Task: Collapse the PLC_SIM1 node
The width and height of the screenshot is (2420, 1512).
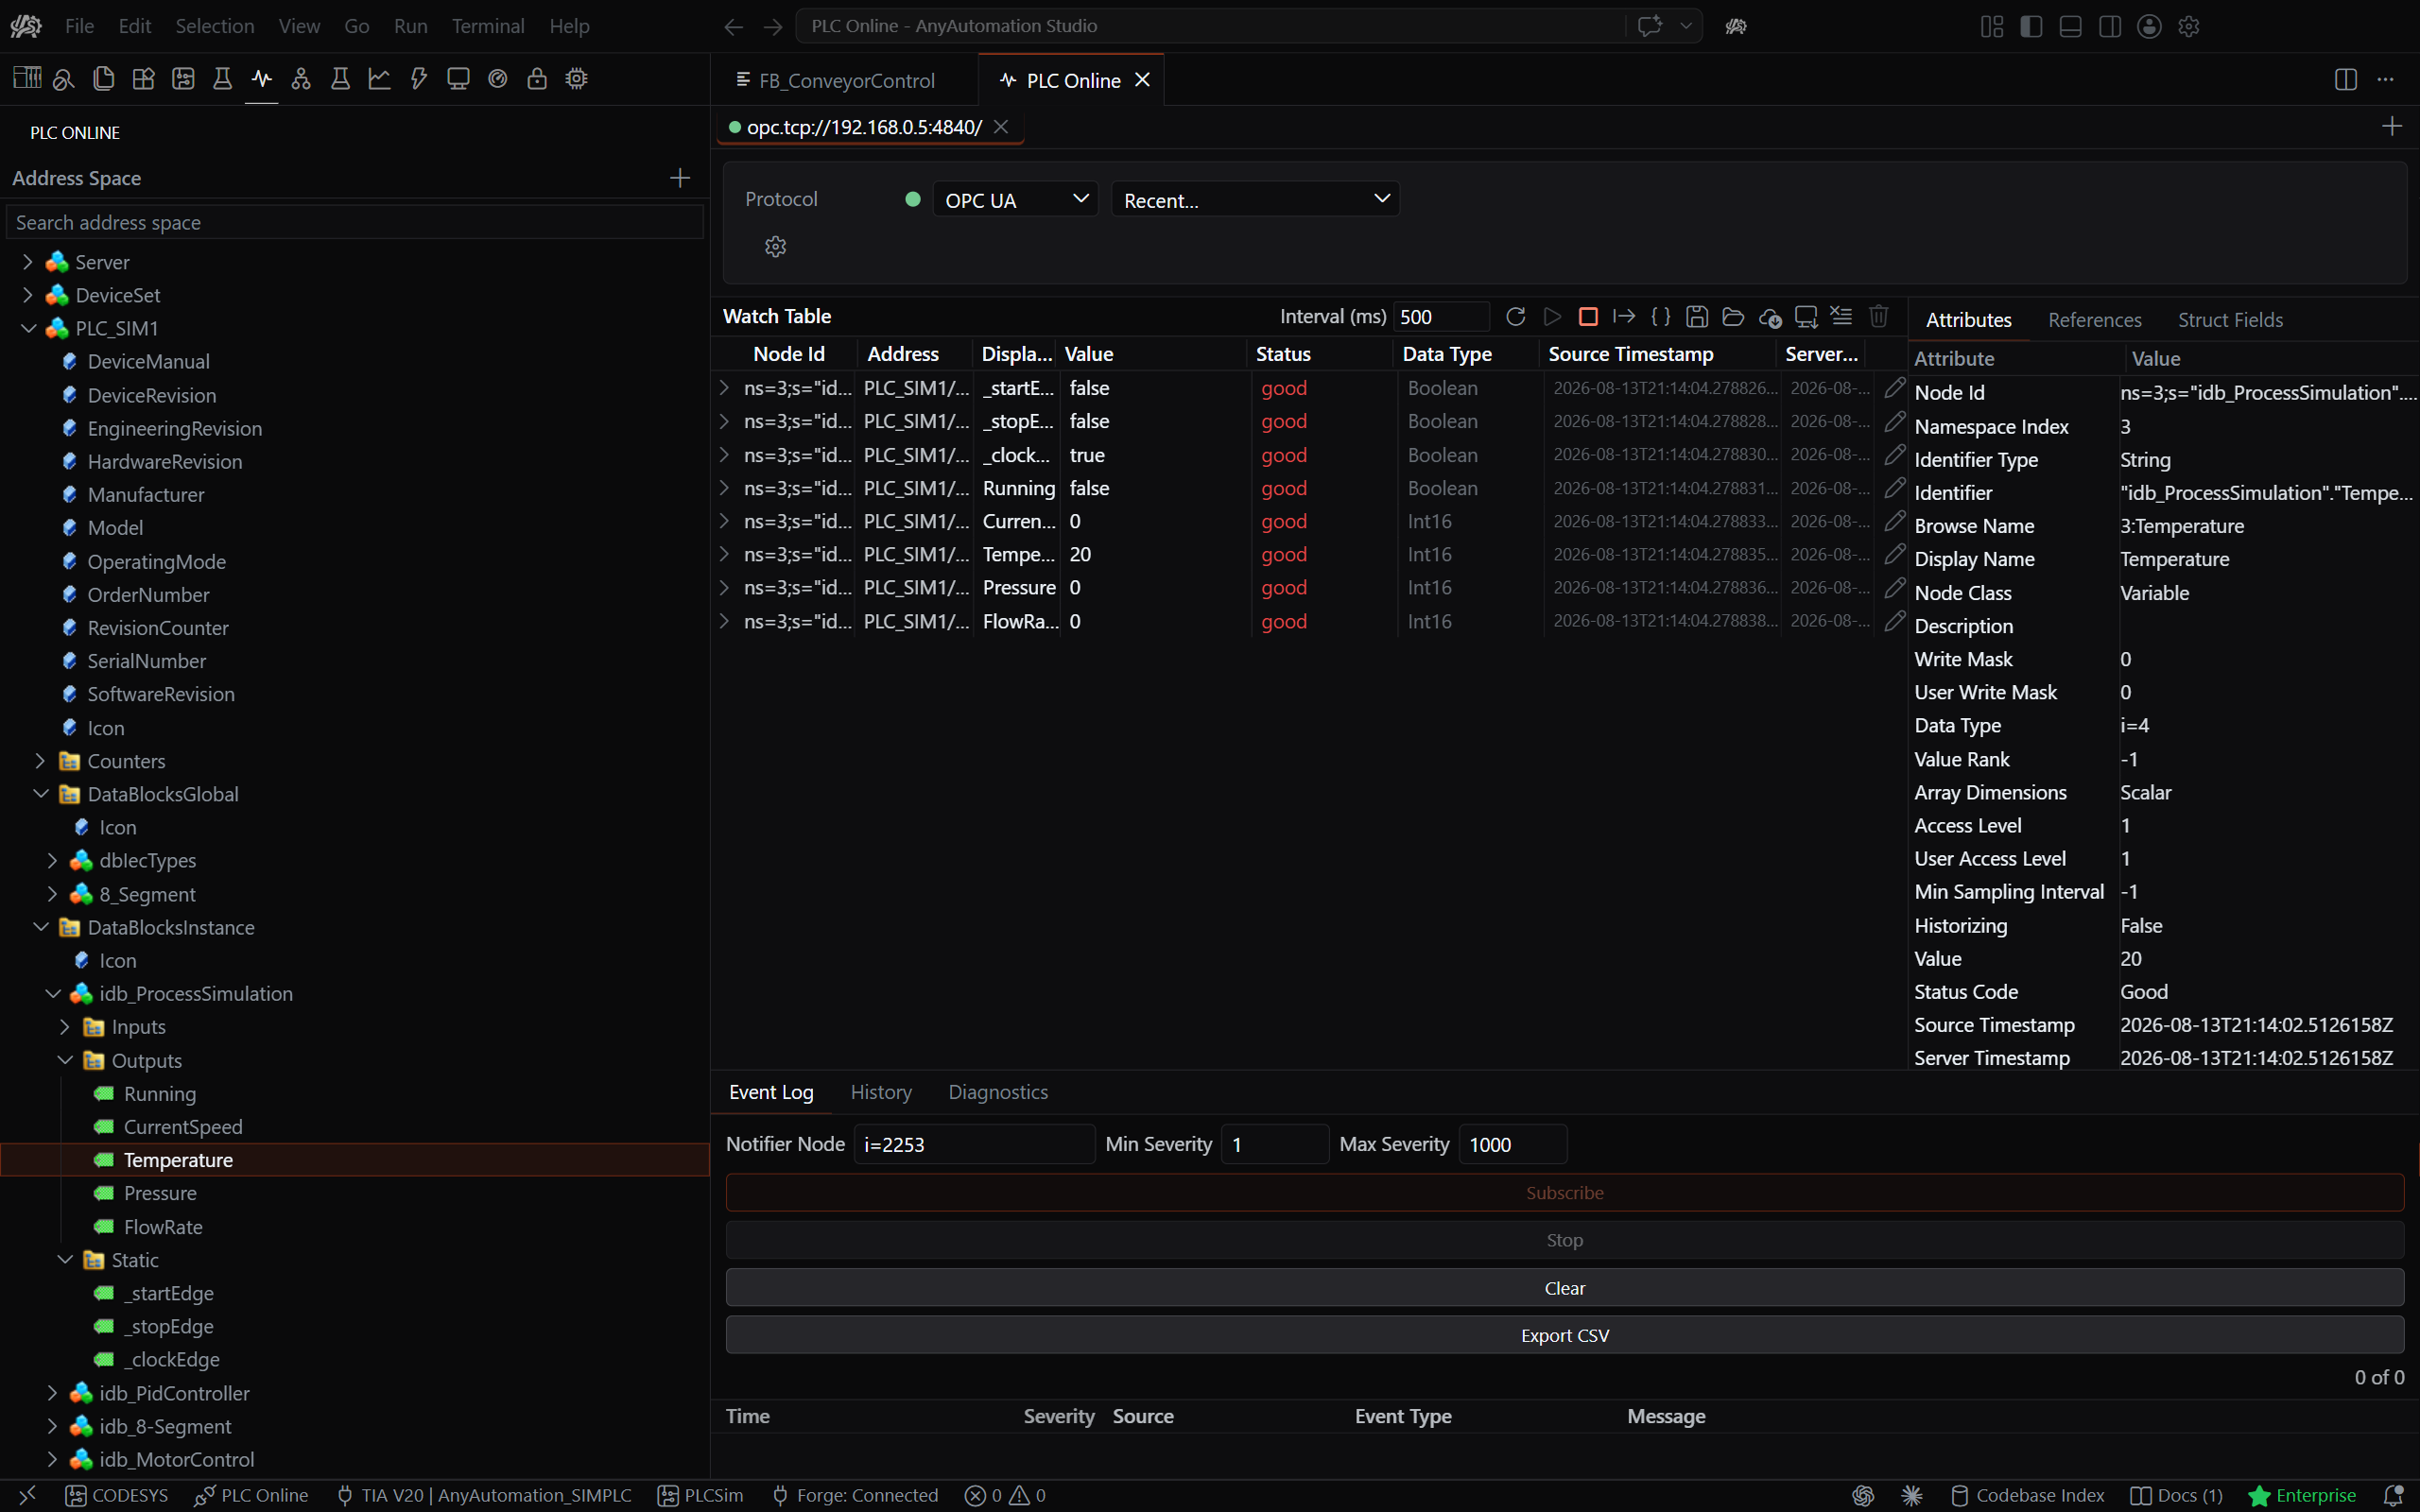Action: coord(28,328)
